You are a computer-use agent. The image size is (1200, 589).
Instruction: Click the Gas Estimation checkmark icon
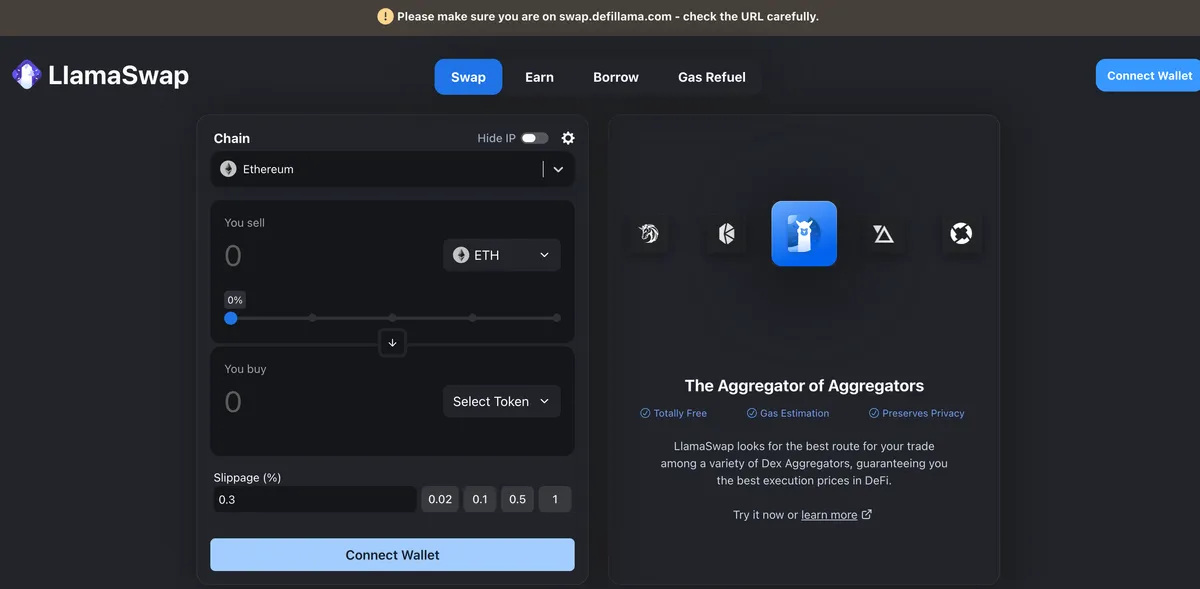pos(752,413)
